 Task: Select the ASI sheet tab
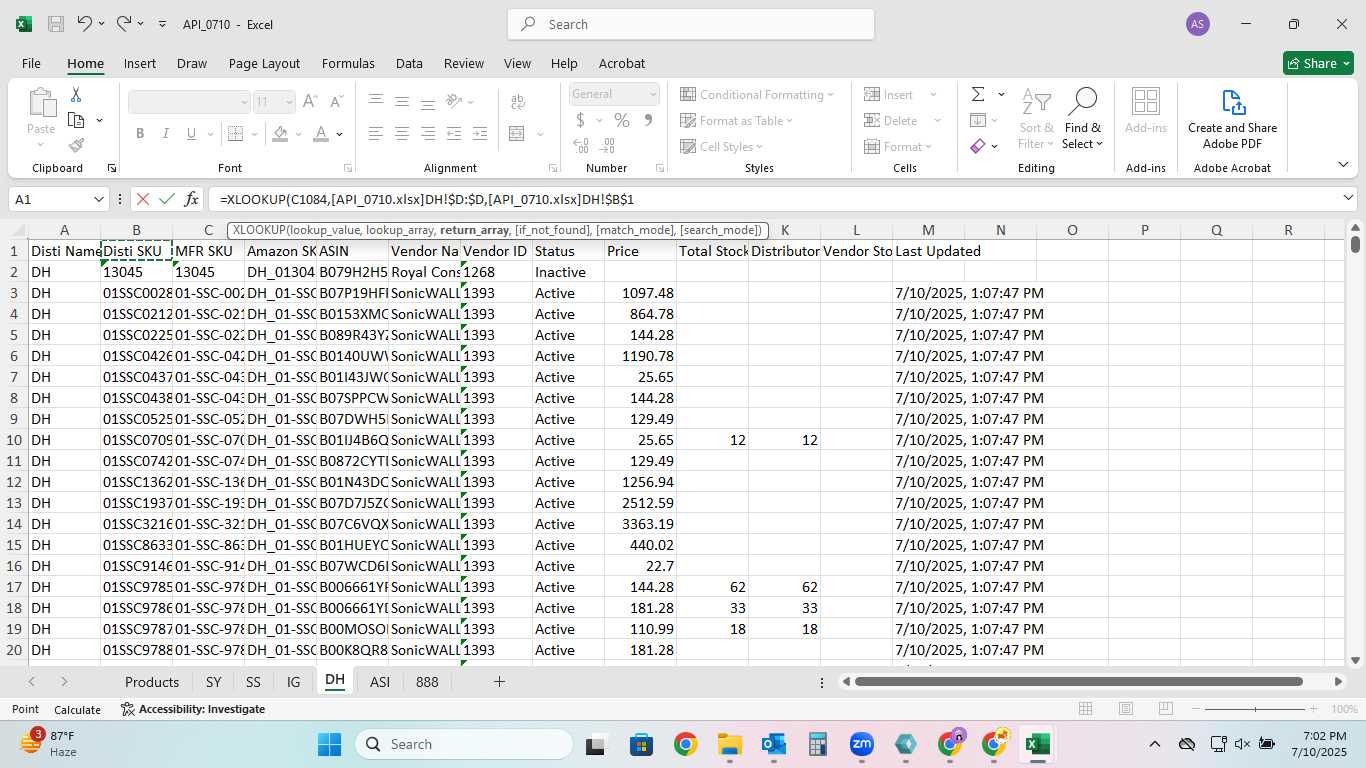(x=380, y=681)
